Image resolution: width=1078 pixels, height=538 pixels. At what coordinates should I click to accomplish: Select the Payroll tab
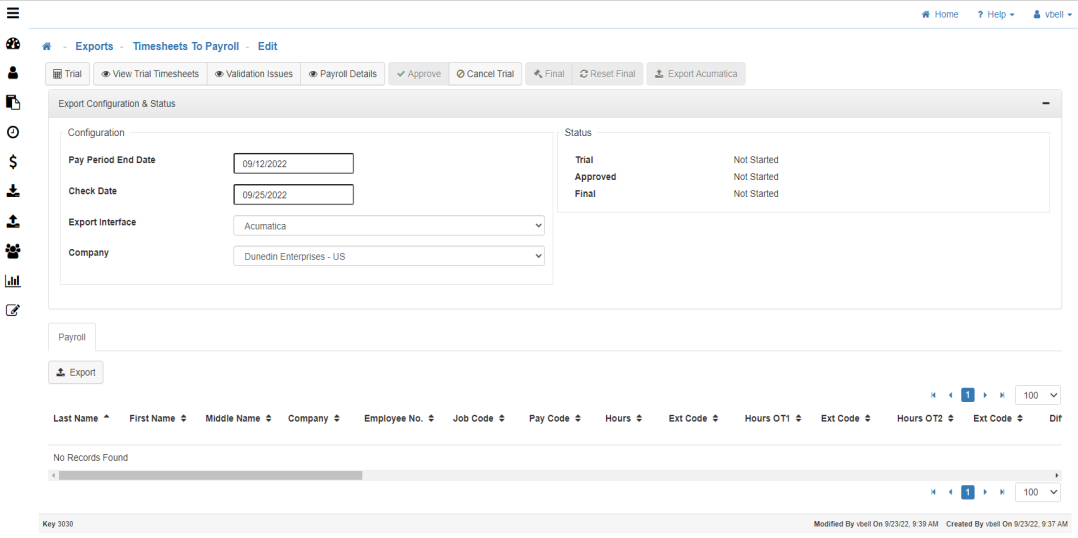pos(72,337)
